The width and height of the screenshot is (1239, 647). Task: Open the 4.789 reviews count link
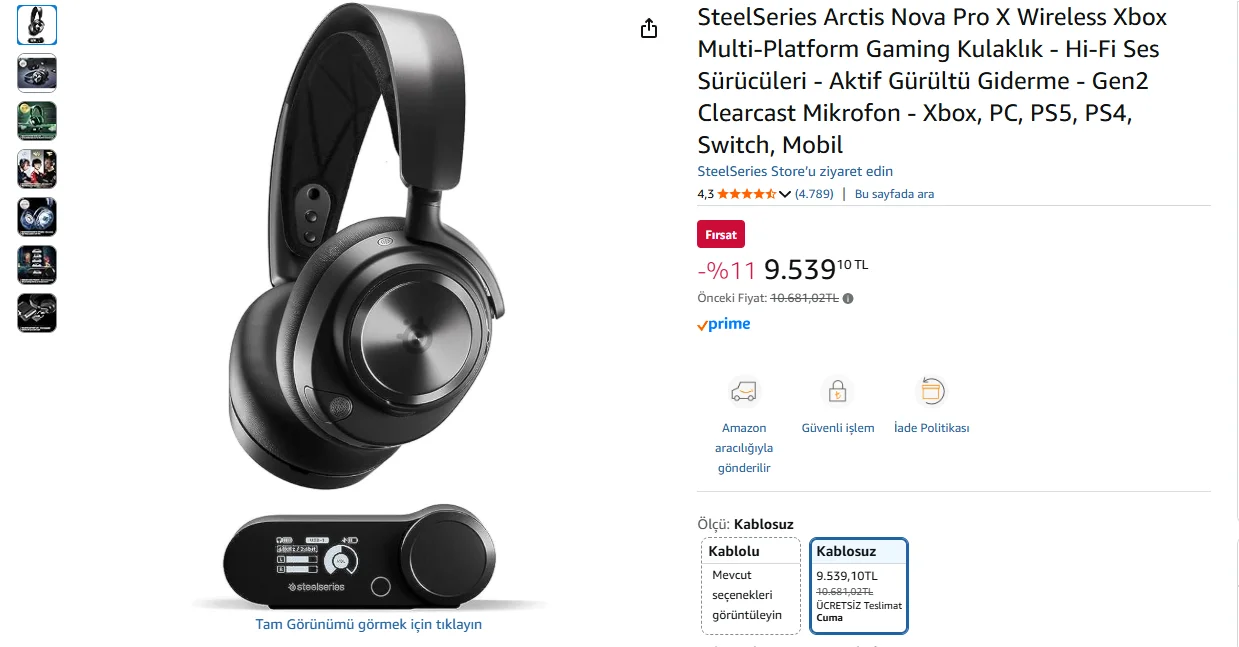pos(814,194)
